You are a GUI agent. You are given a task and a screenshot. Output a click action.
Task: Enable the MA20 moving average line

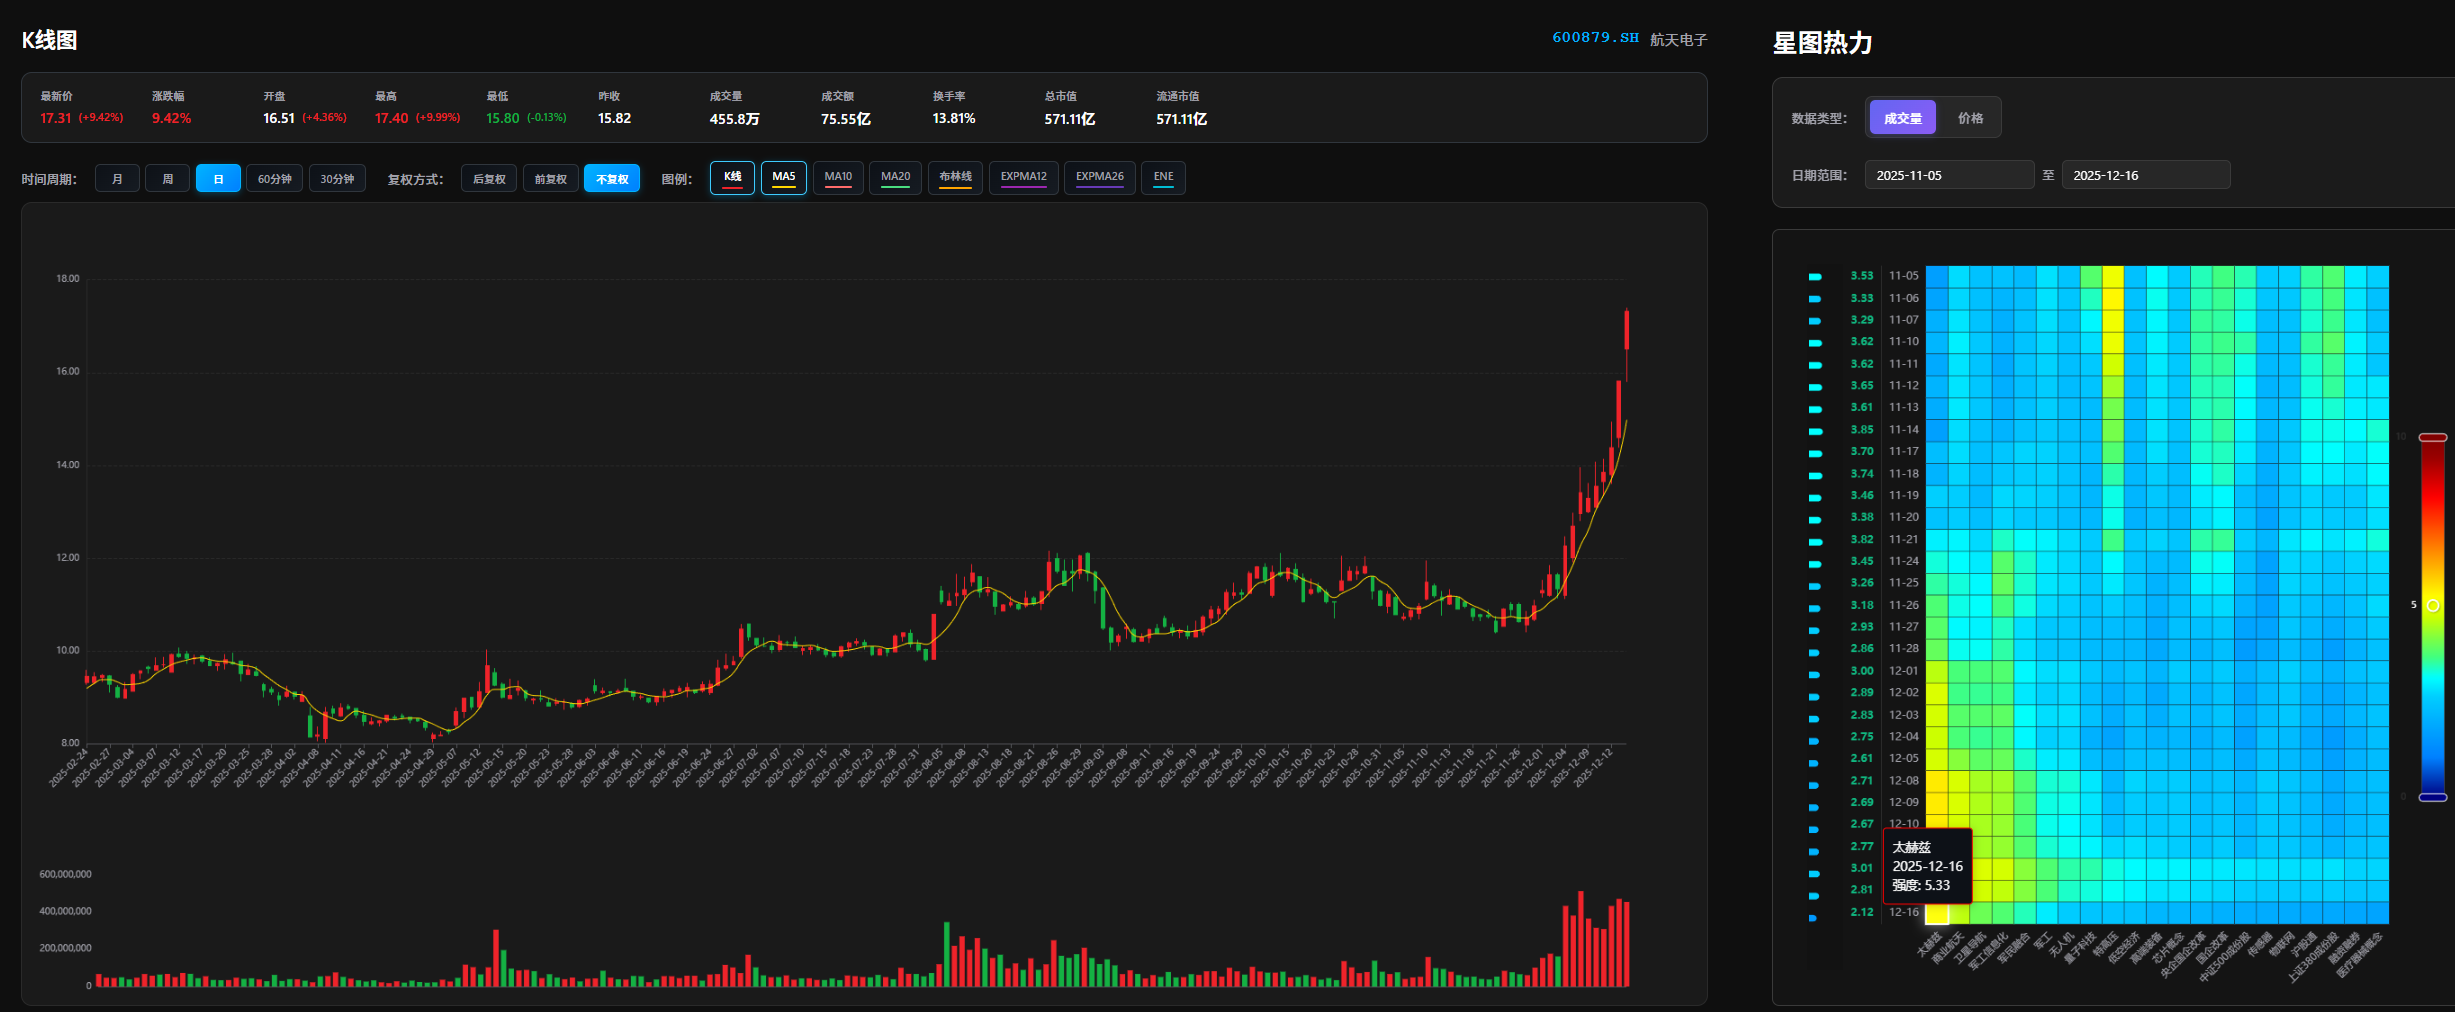point(895,178)
